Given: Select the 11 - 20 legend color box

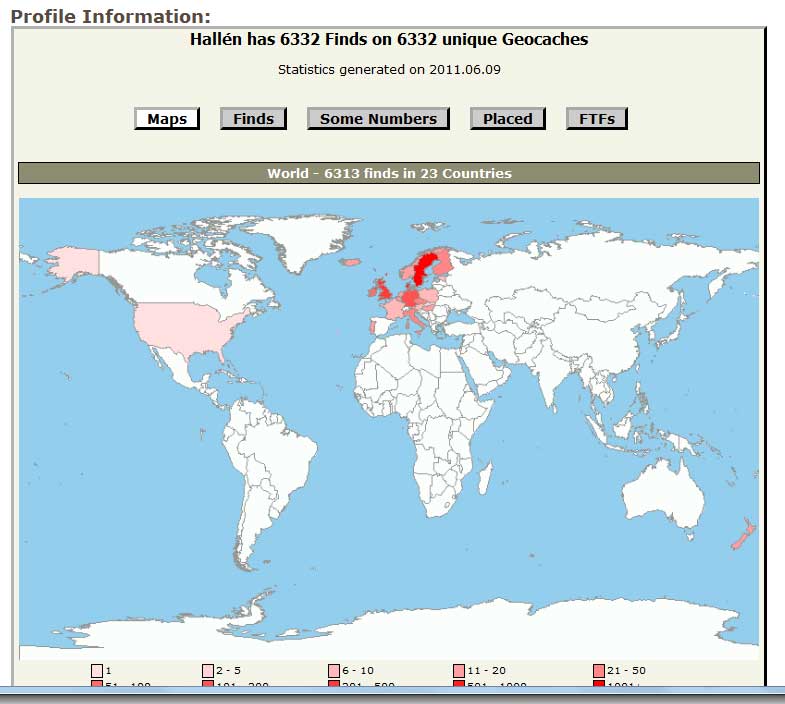Looking at the screenshot, I should (459, 670).
